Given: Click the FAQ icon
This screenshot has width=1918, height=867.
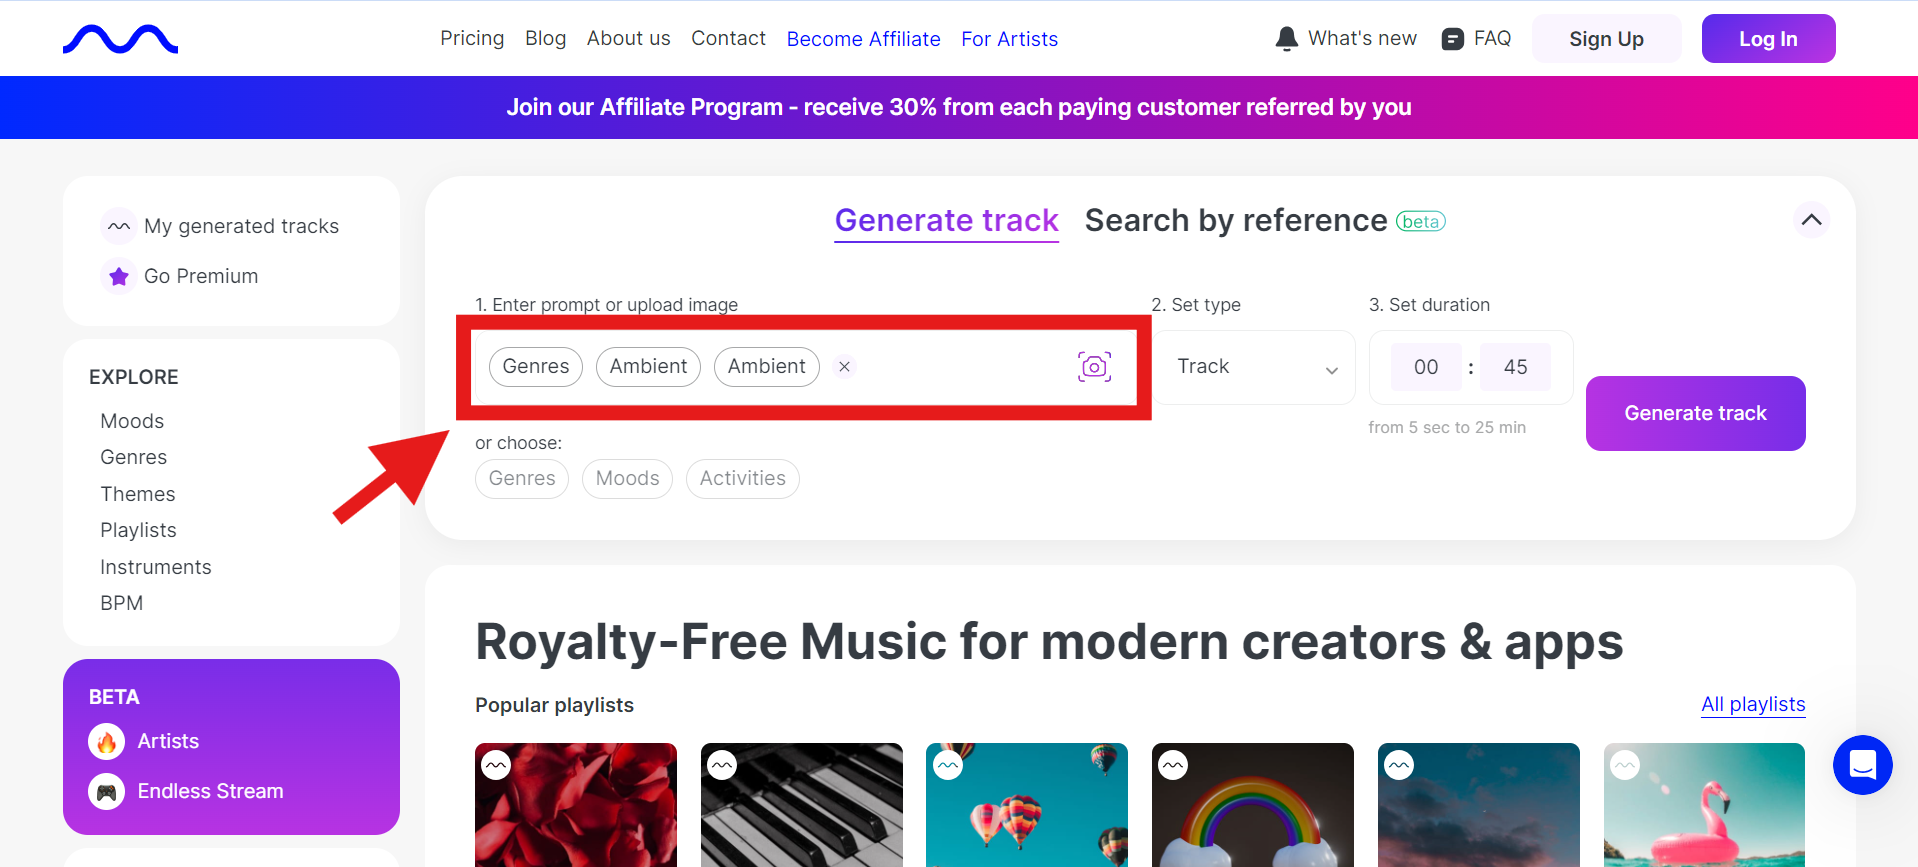Looking at the screenshot, I should point(1452,39).
